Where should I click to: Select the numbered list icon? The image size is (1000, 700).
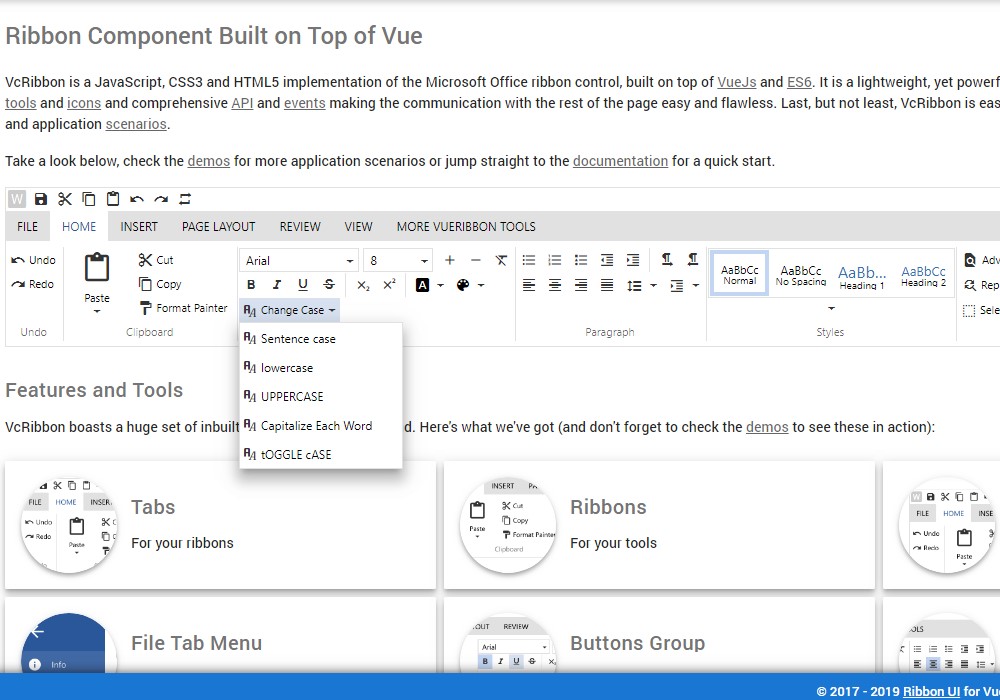click(555, 260)
